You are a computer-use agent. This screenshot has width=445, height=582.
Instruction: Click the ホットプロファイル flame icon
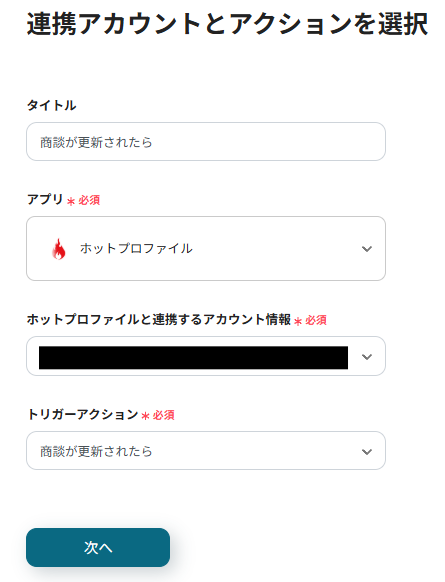tap(59, 248)
